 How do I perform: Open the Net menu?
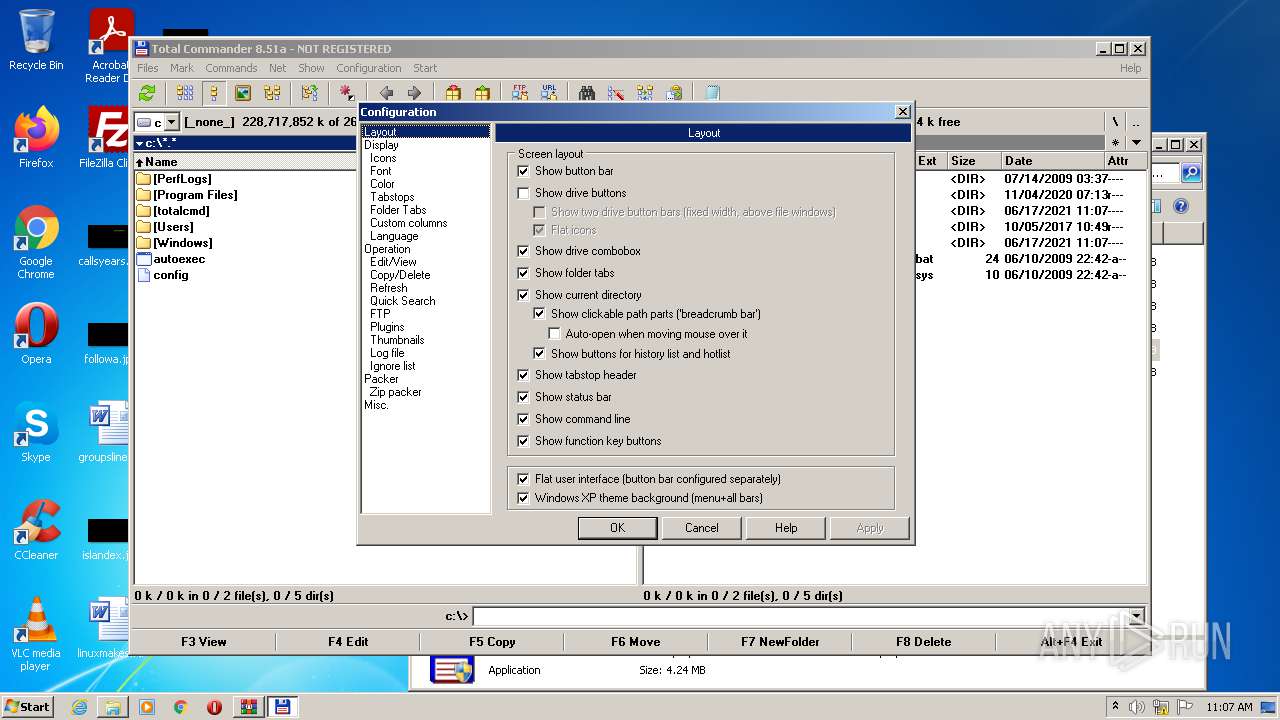pos(278,68)
